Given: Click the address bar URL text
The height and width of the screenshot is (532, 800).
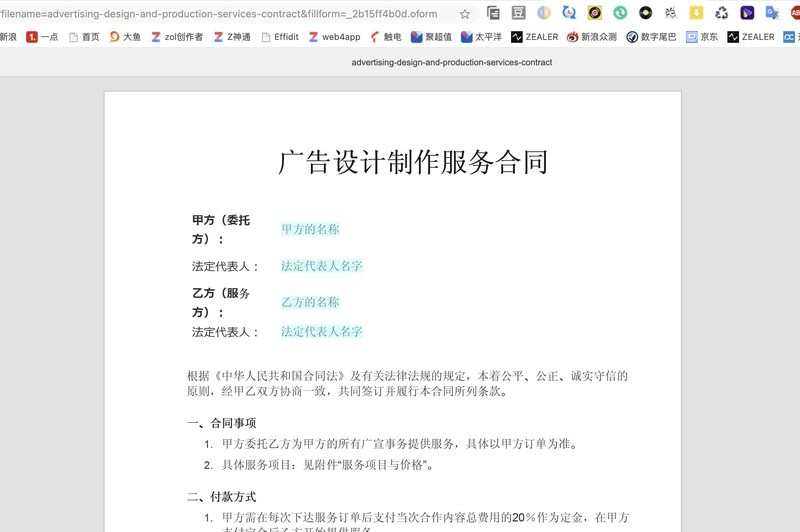Looking at the screenshot, I should (218, 14).
